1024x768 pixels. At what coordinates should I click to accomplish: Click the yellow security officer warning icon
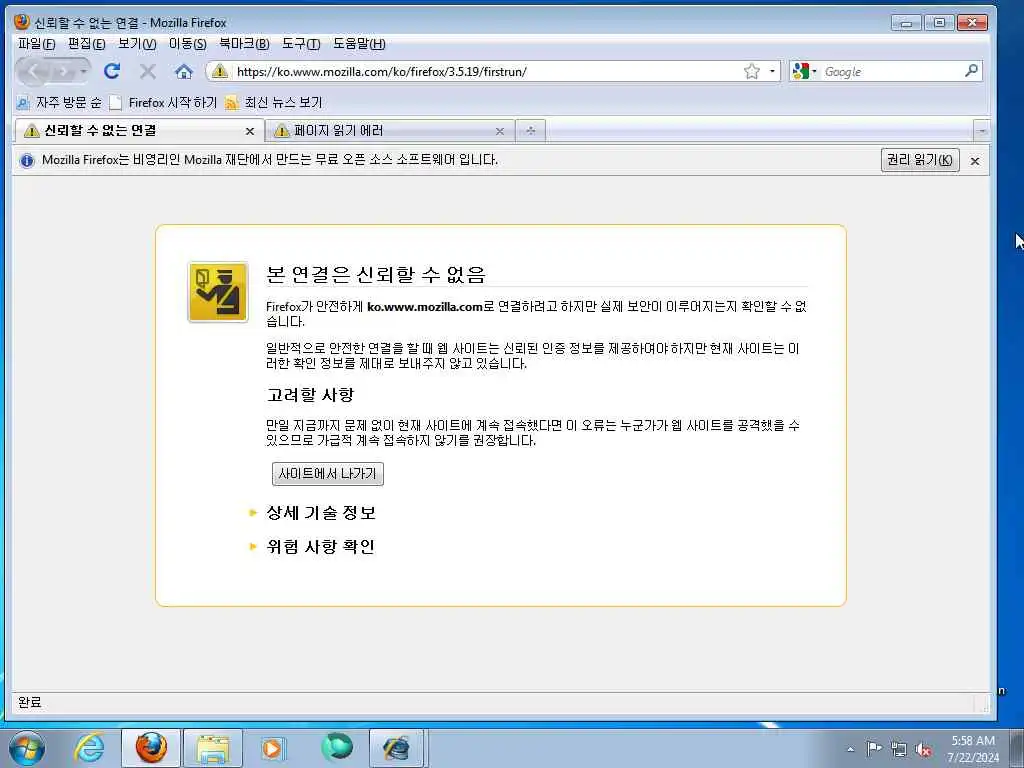click(217, 292)
